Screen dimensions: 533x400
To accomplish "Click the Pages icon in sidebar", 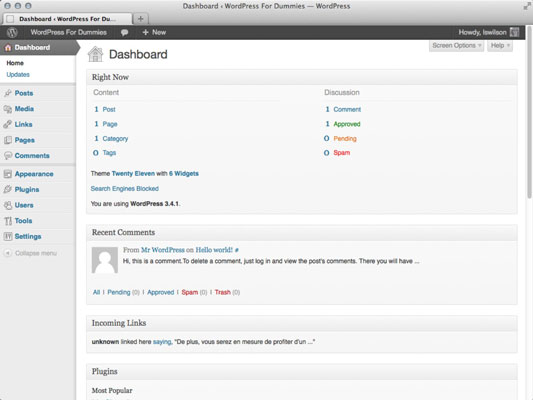I will (8, 140).
